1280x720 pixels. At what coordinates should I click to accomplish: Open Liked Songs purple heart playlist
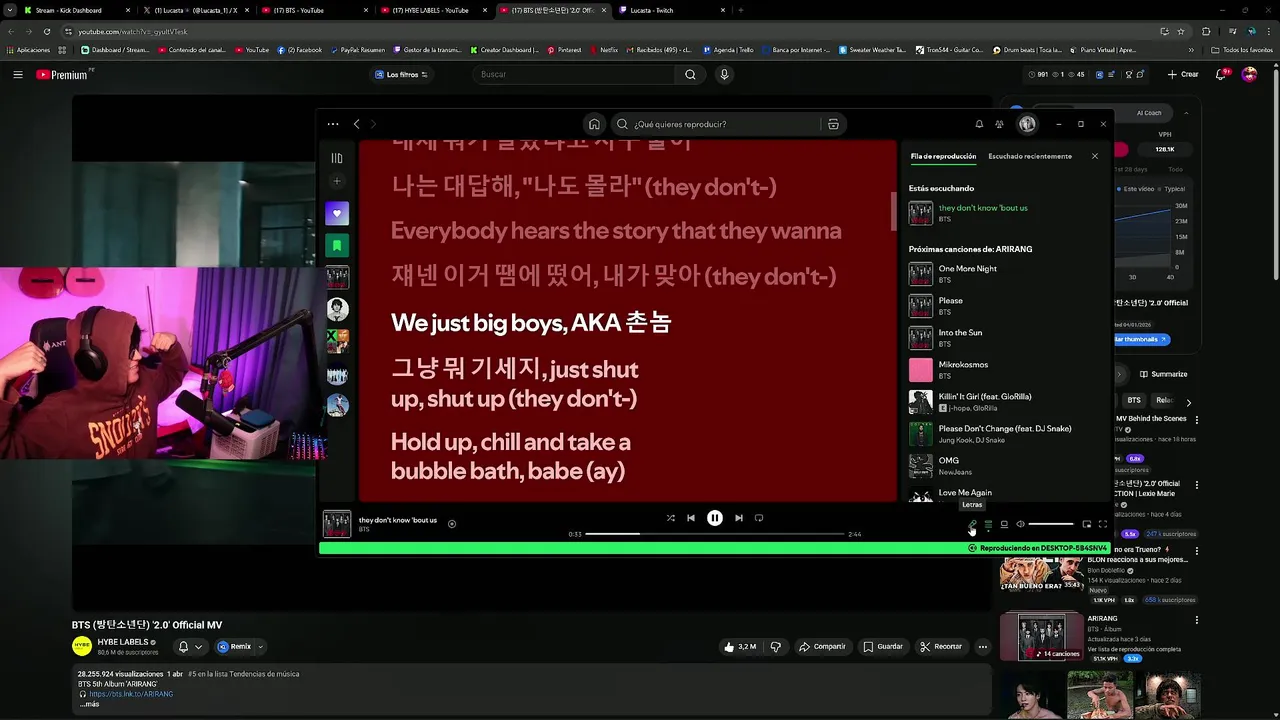click(x=337, y=213)
